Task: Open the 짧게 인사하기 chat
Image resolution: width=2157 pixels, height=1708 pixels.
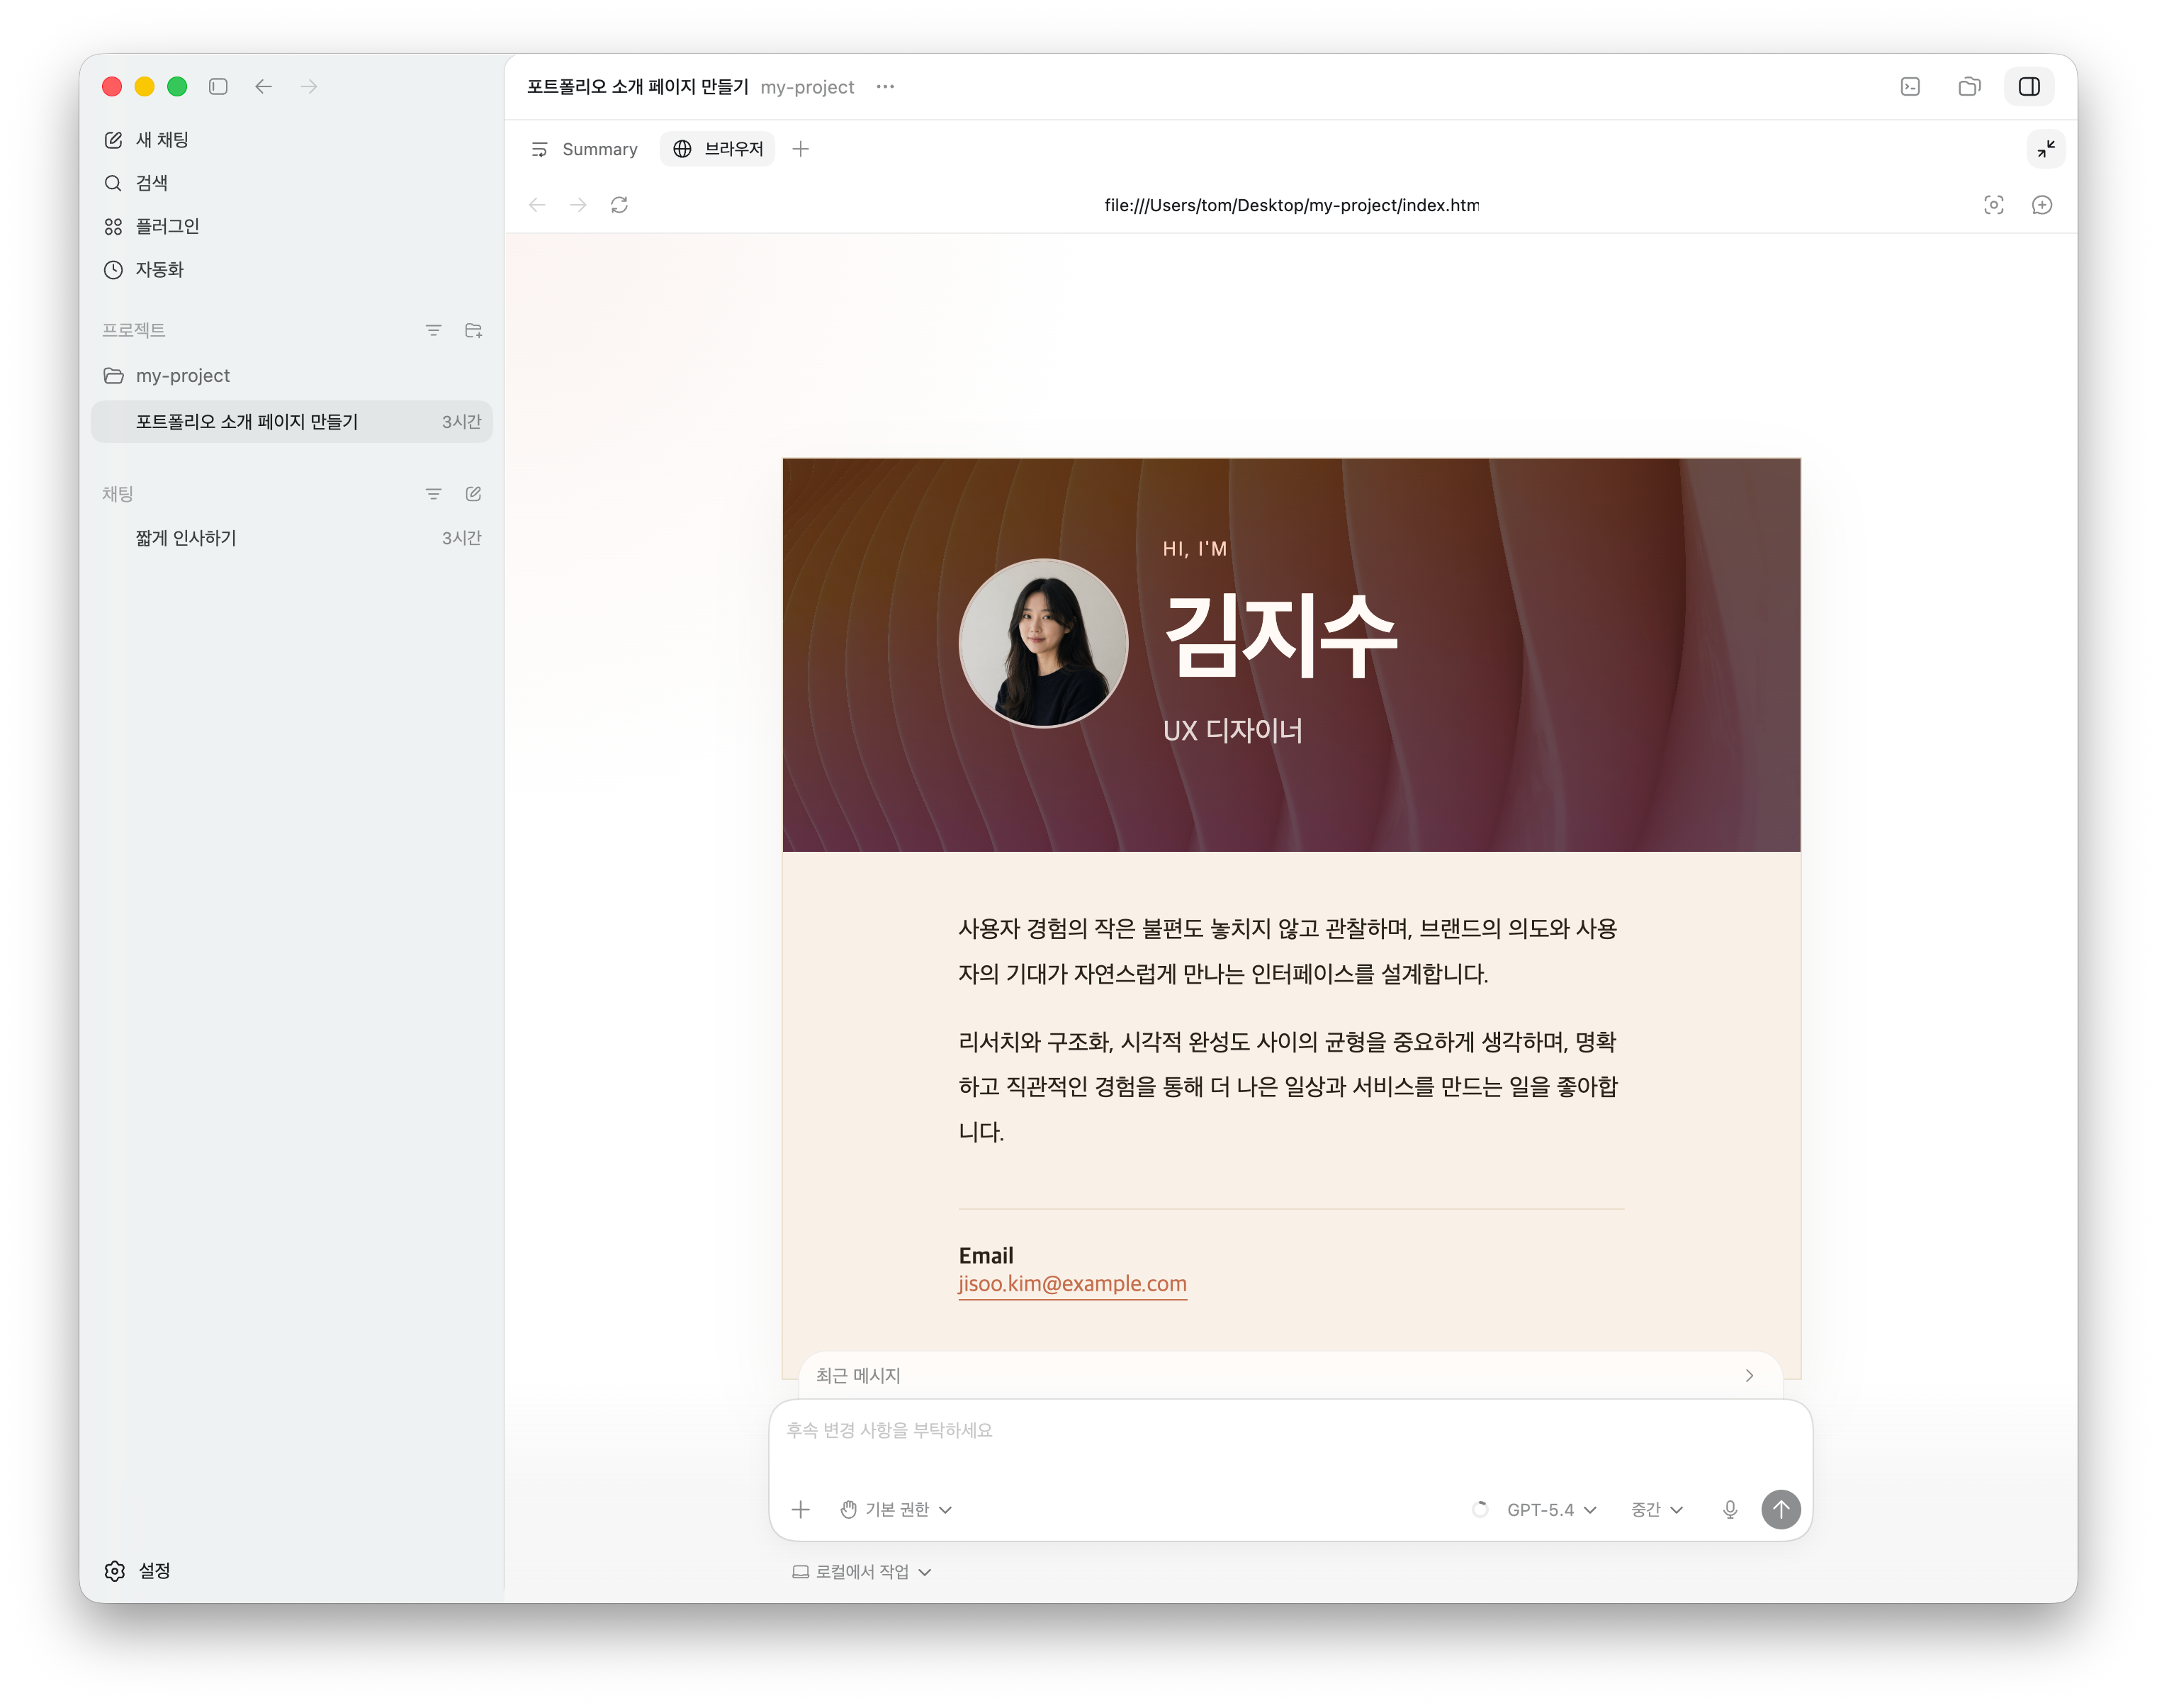Action: (186, 538)
